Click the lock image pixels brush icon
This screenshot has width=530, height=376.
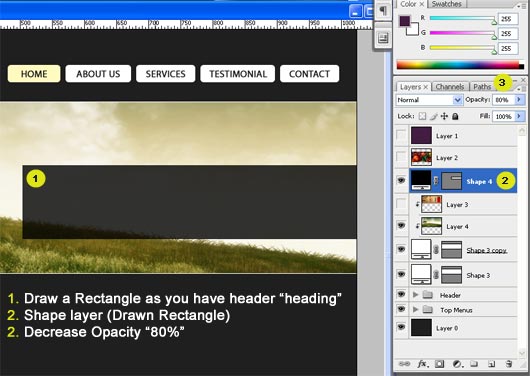click(433, 116)
